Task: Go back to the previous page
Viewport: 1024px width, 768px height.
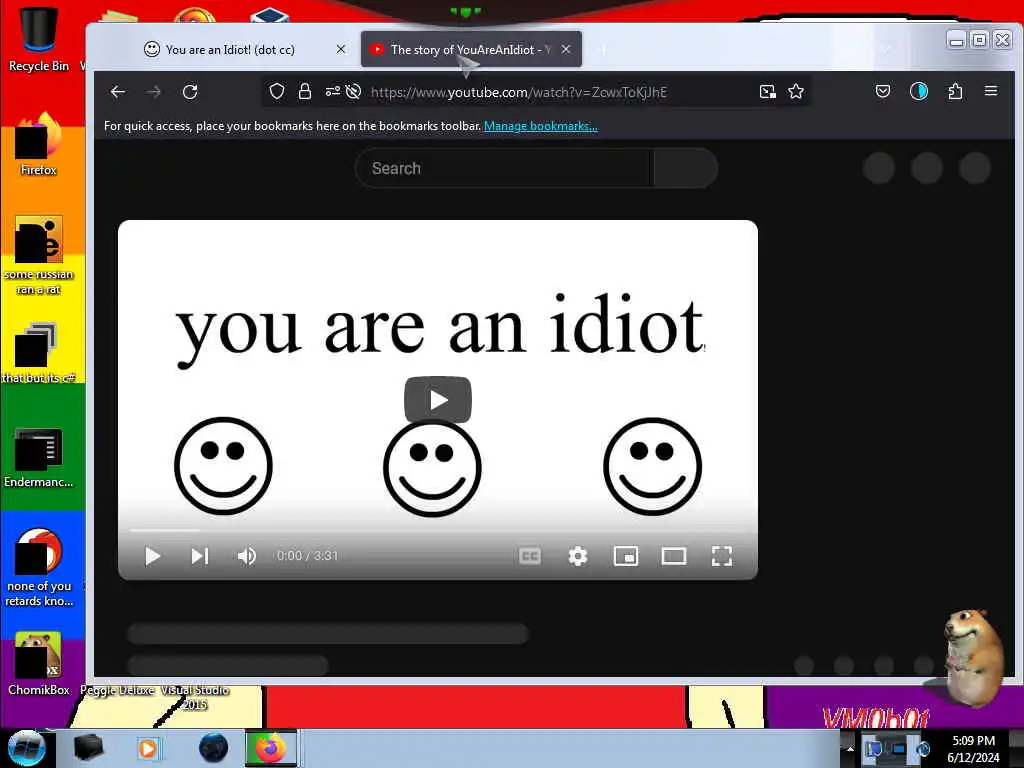Action: click(118, 92)
